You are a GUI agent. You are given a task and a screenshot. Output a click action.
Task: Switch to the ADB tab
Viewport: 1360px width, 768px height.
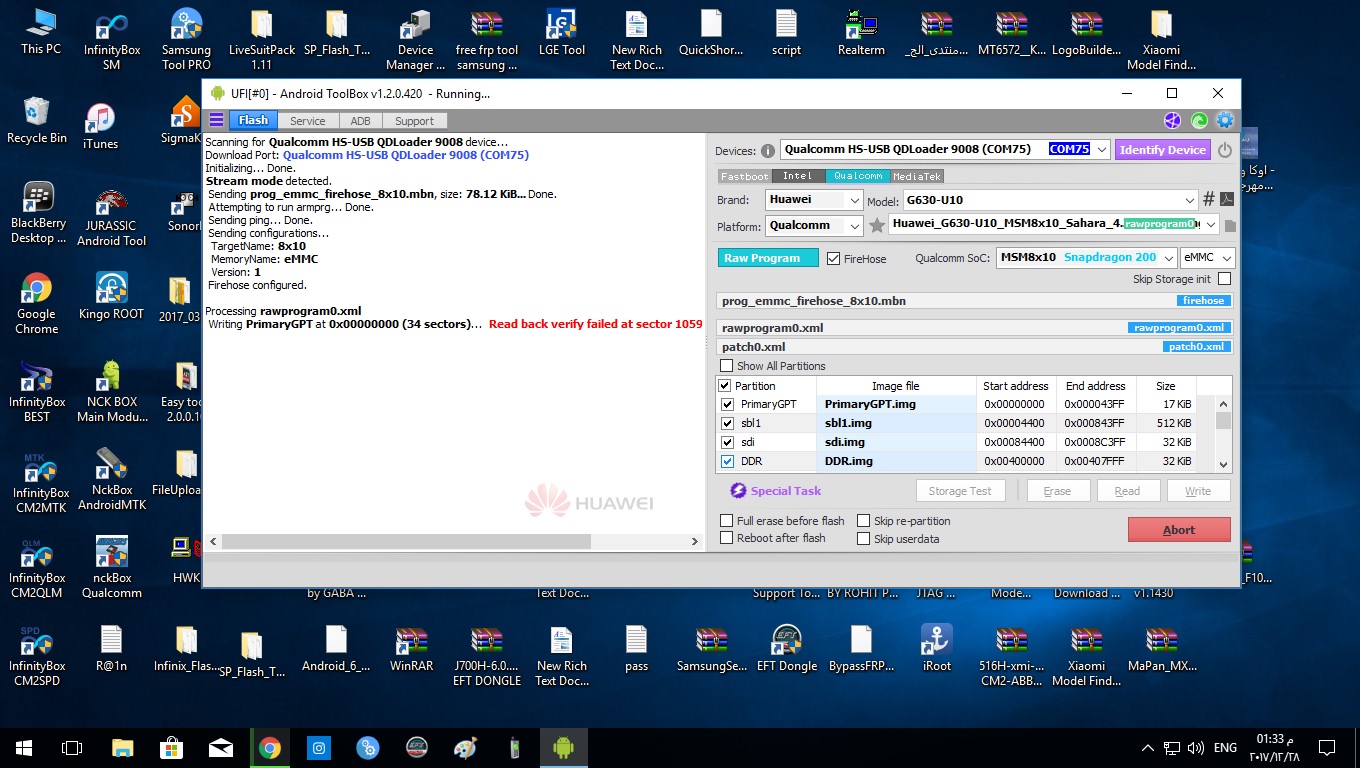360,121
